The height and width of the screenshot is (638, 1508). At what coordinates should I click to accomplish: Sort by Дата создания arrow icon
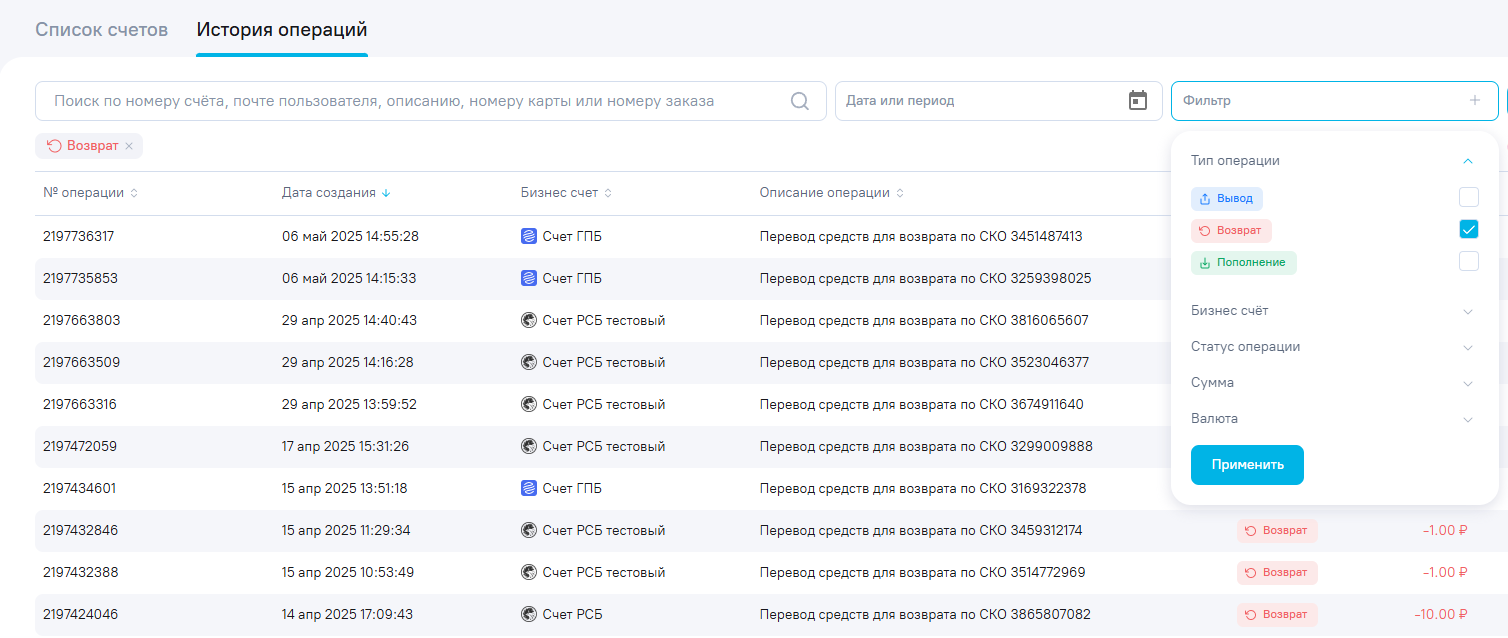(x=386, y=193)
